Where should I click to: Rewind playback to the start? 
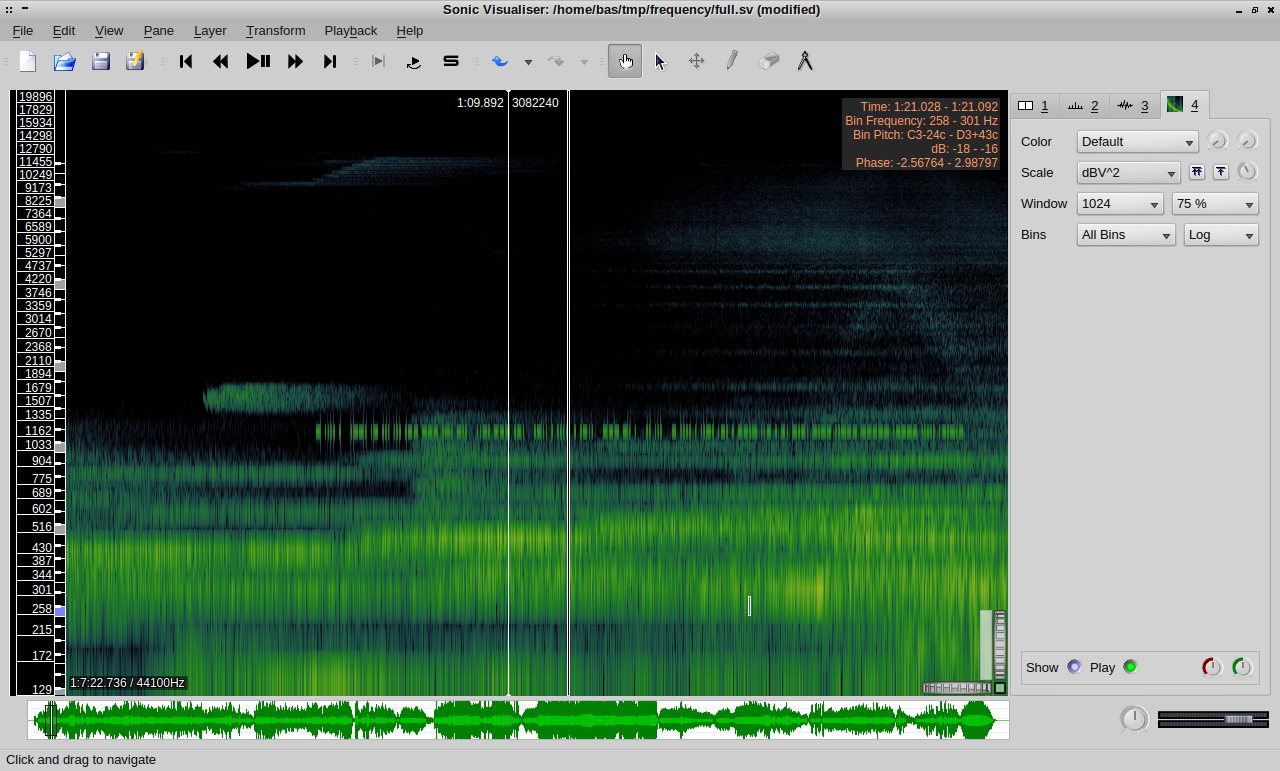[186, 61]
